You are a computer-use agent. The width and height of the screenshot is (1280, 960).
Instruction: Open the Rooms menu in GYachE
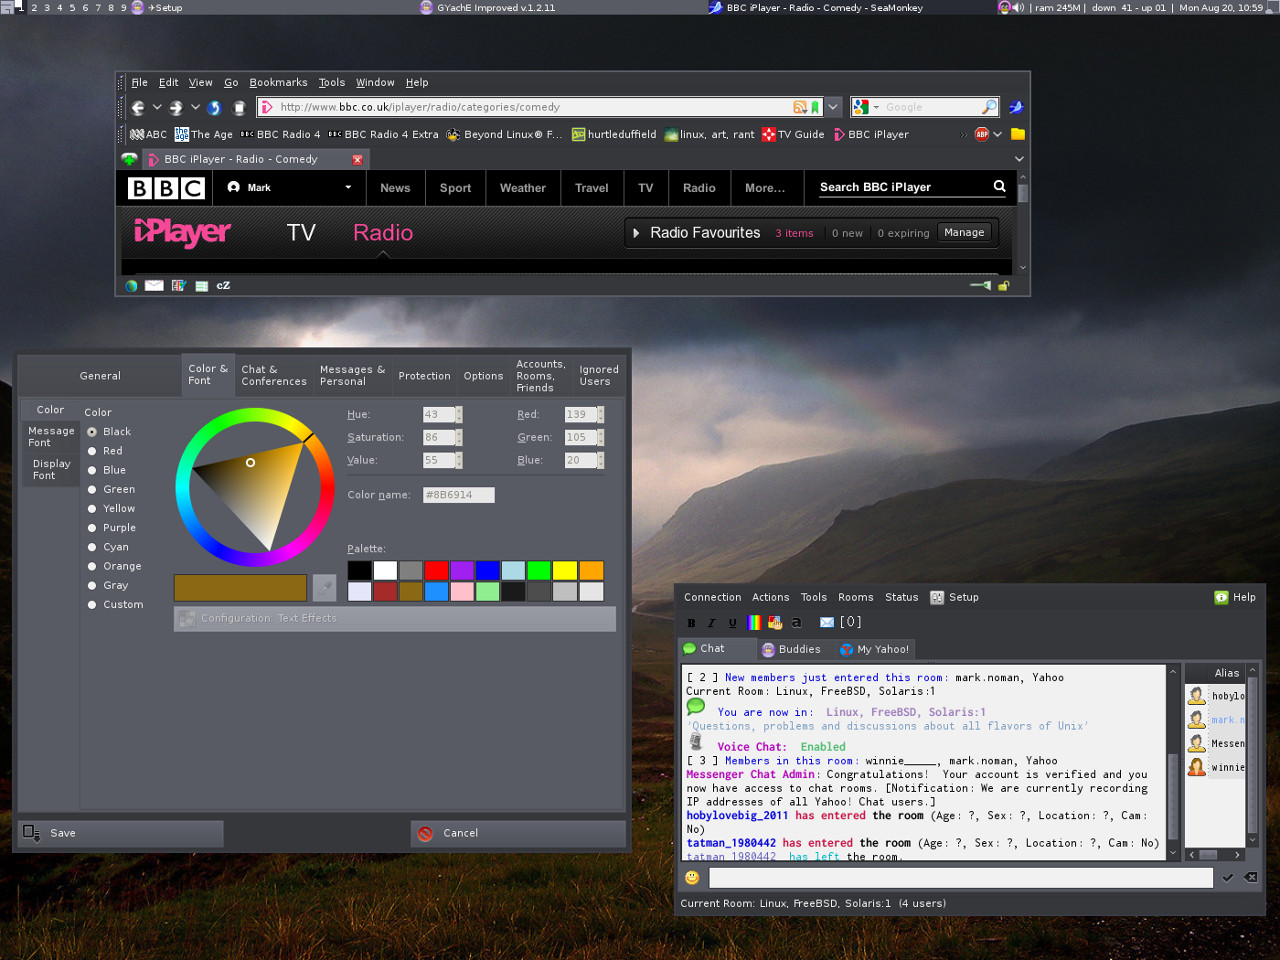coord(856,597)
